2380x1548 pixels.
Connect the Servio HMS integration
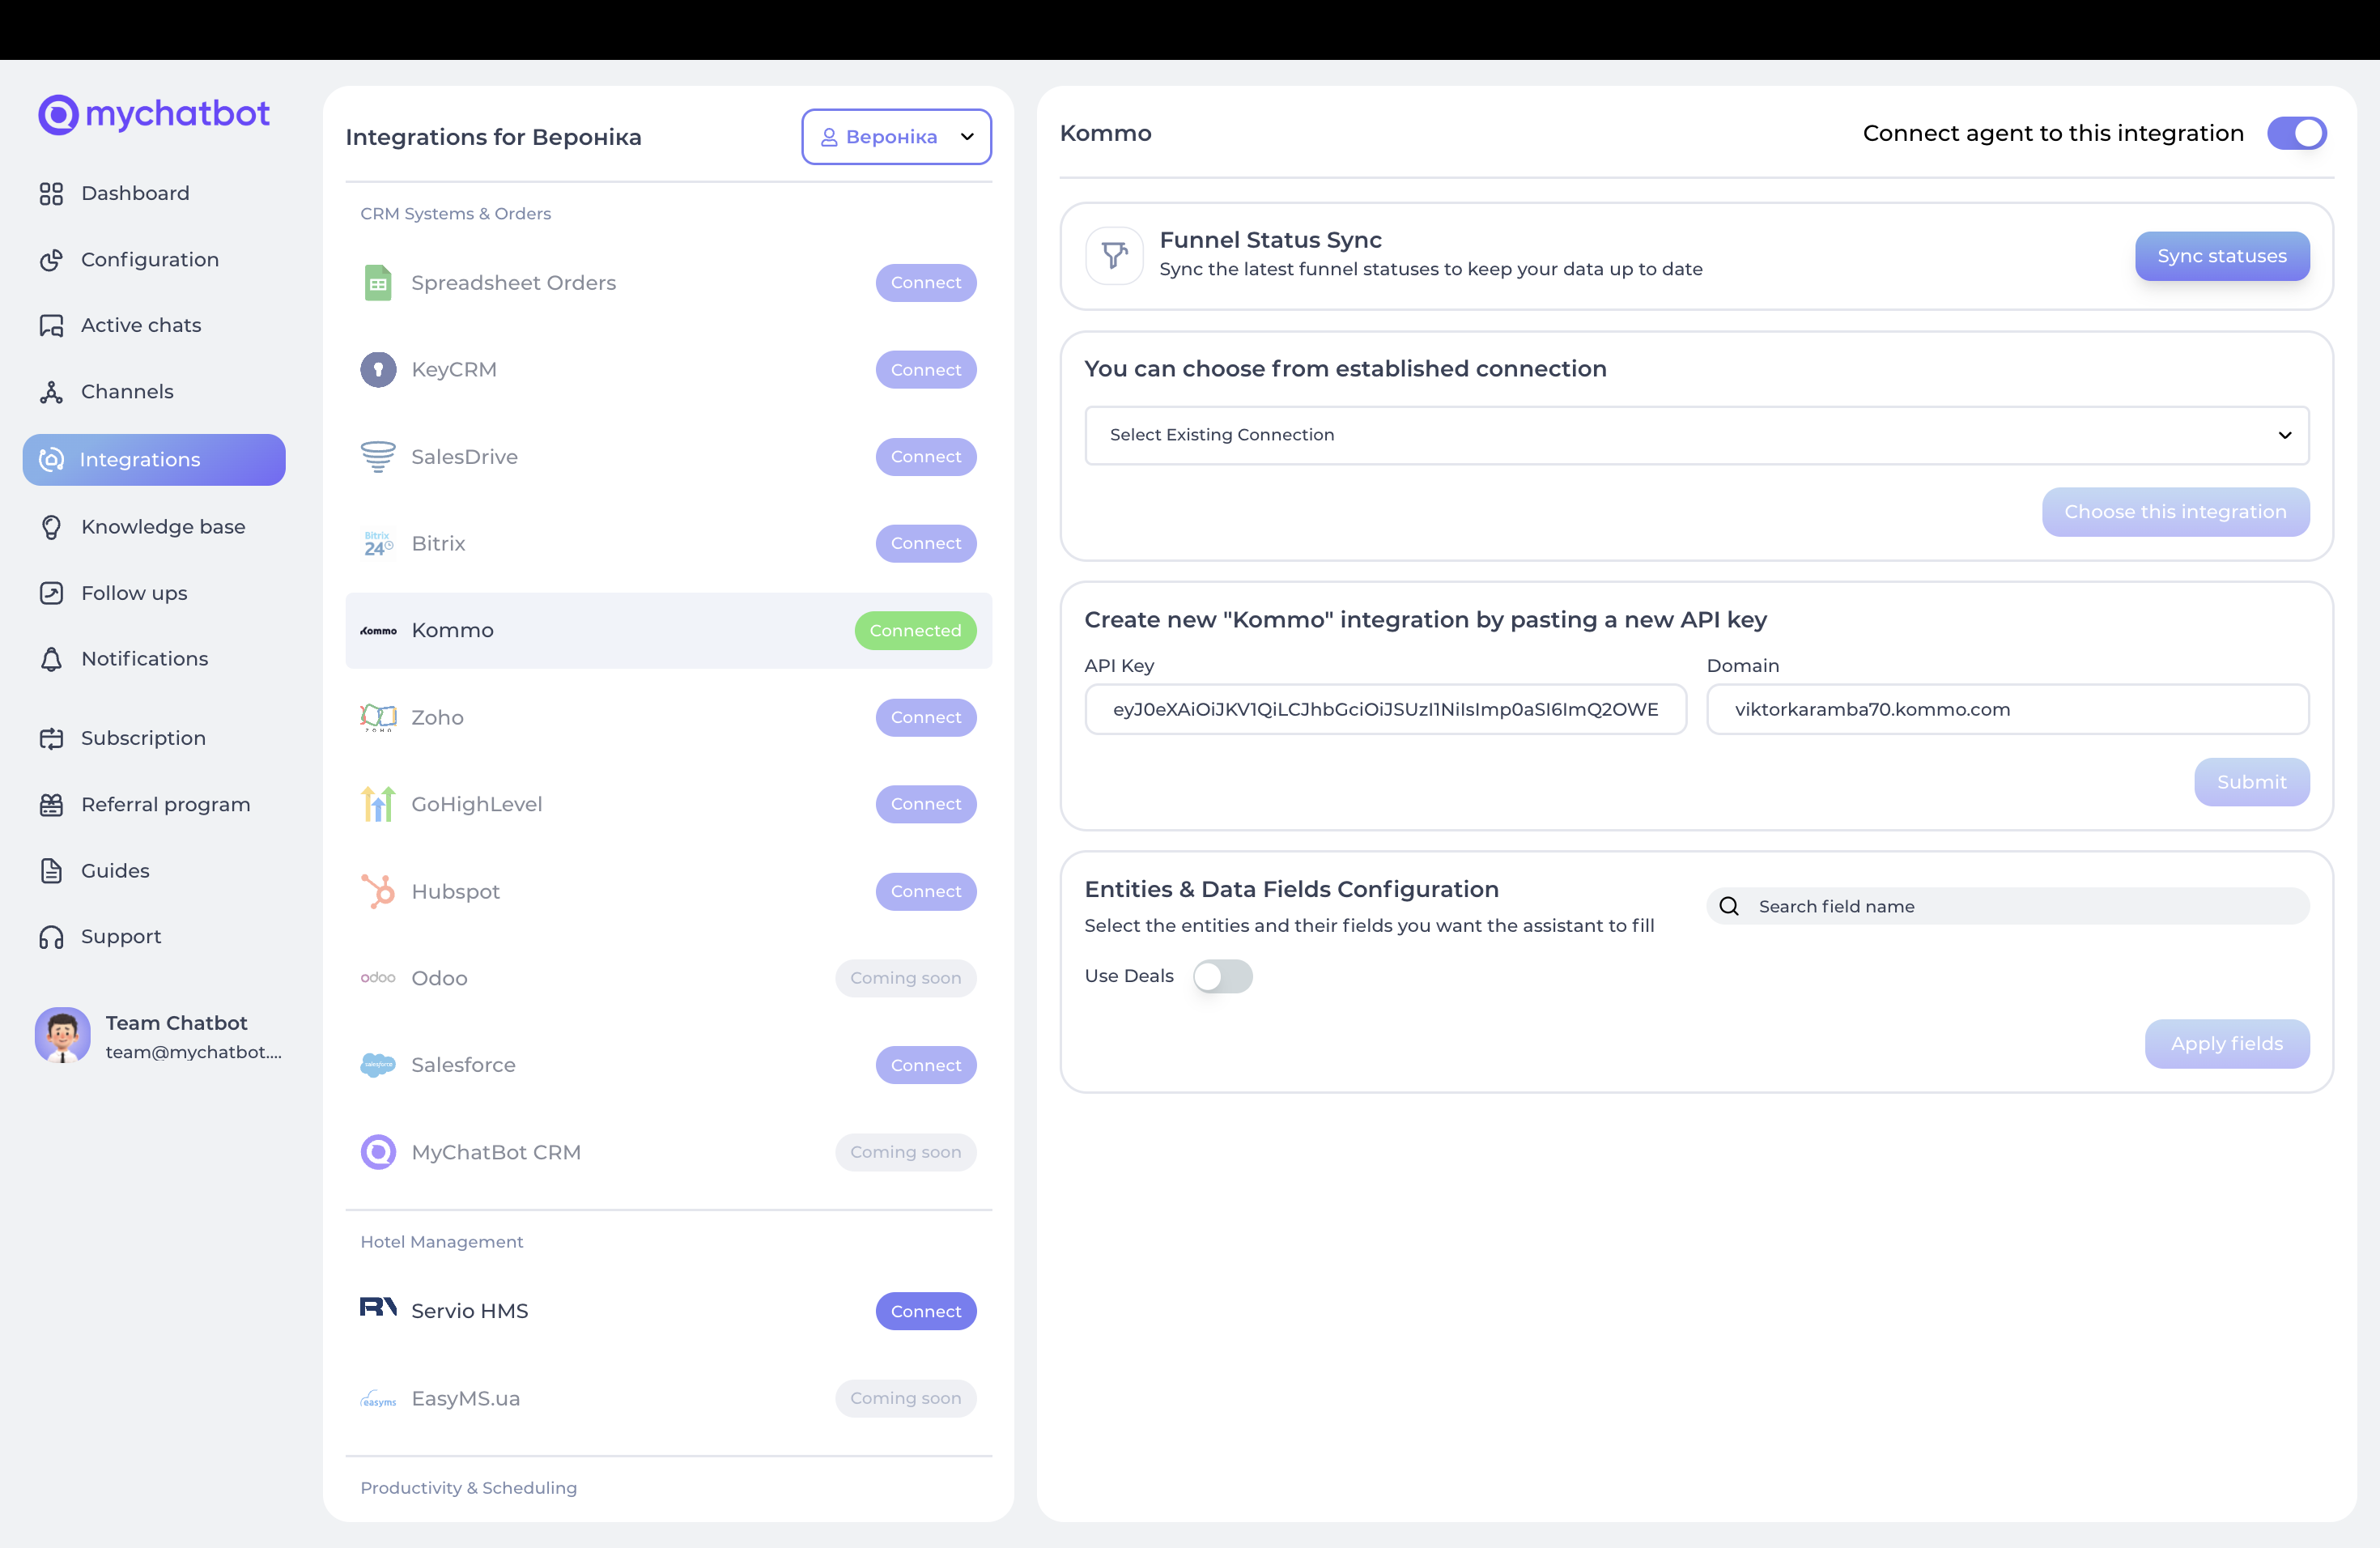coord(925,1311)
